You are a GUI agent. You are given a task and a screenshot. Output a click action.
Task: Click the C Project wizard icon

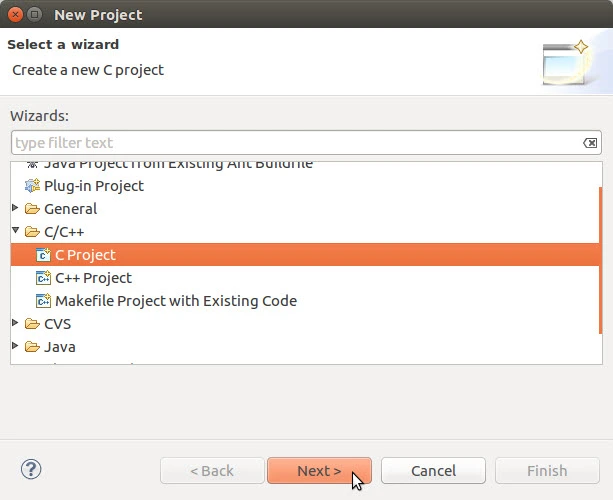point(43,255)
